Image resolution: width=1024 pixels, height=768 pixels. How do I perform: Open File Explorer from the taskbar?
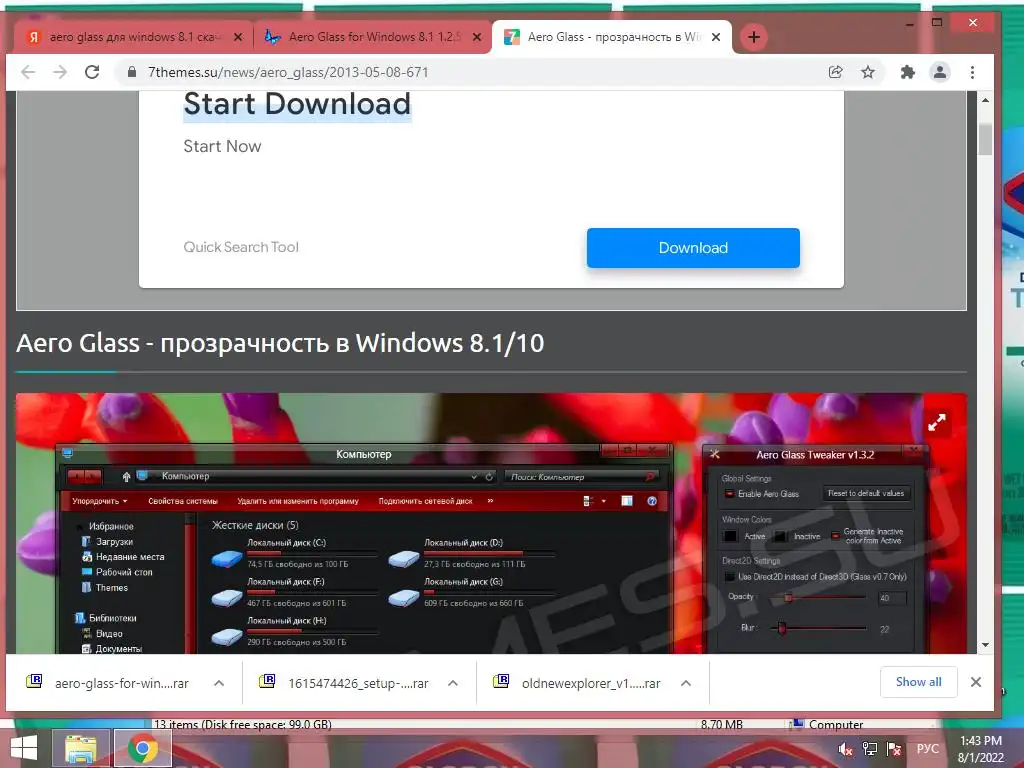tap(80, 748)
